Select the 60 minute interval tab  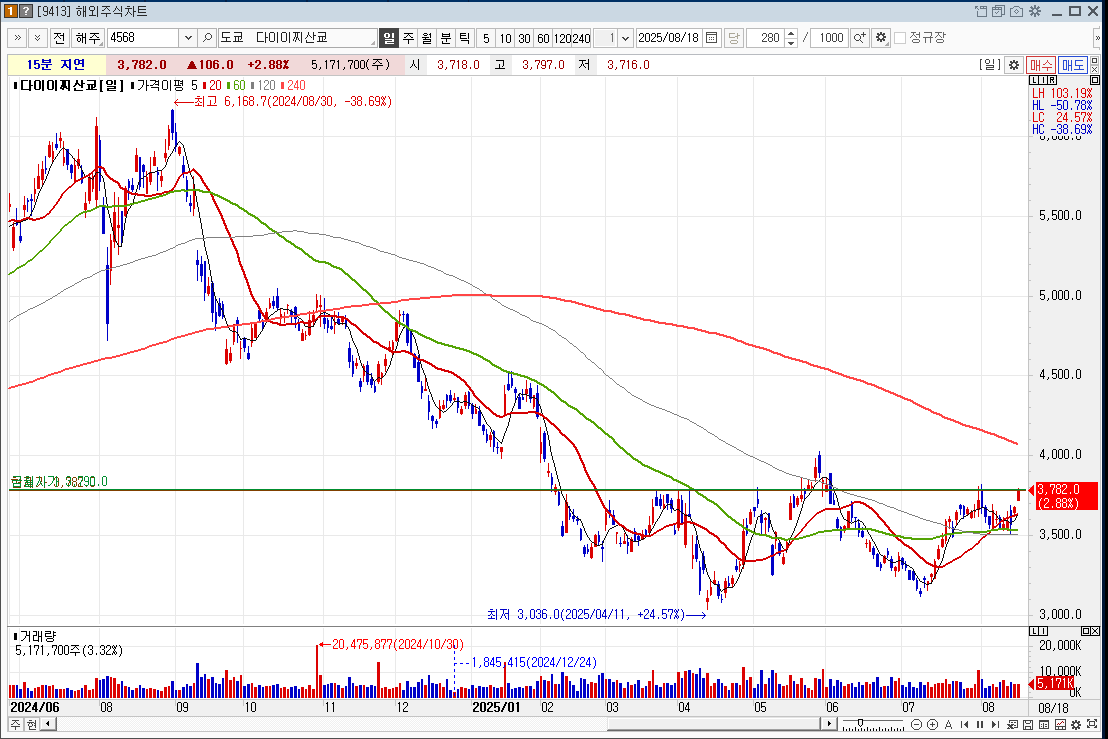543,38
